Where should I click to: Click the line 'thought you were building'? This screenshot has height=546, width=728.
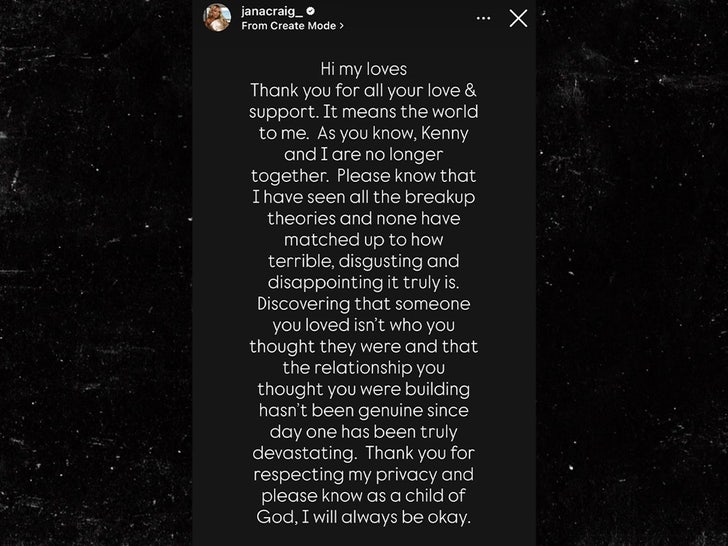coord(363,389)
